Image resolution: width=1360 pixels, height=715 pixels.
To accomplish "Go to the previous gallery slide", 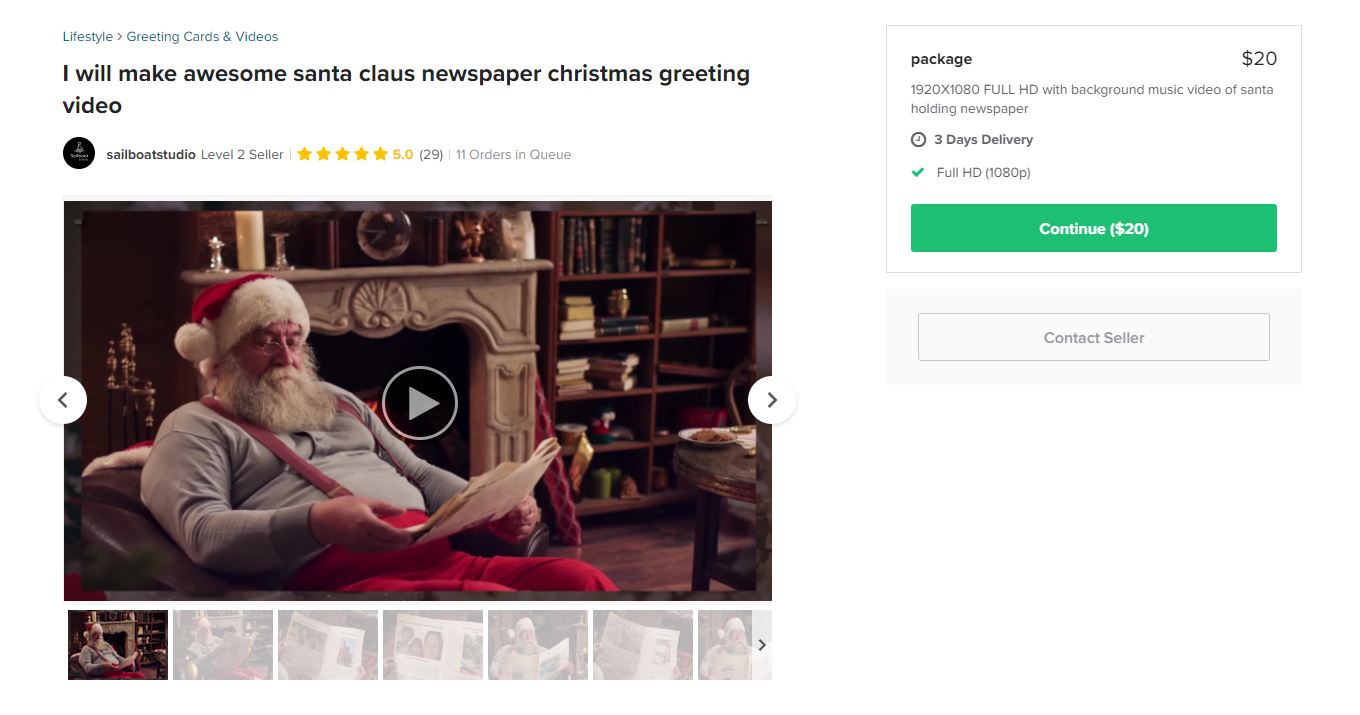I will pos(63,400).
